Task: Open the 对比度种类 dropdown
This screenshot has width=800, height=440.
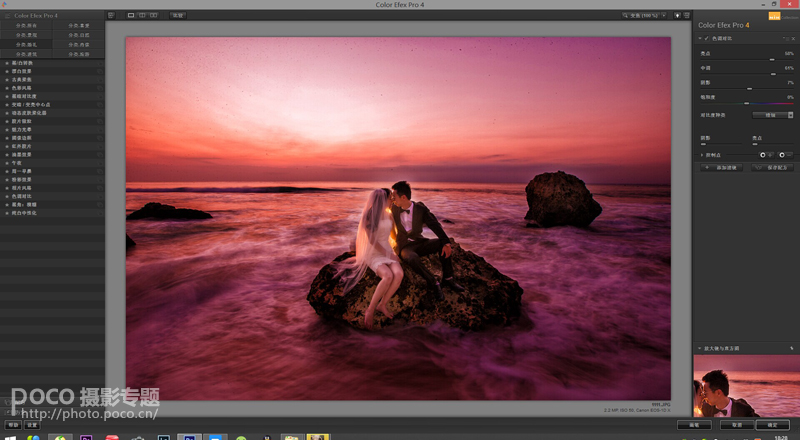Action: click(773, 115)
